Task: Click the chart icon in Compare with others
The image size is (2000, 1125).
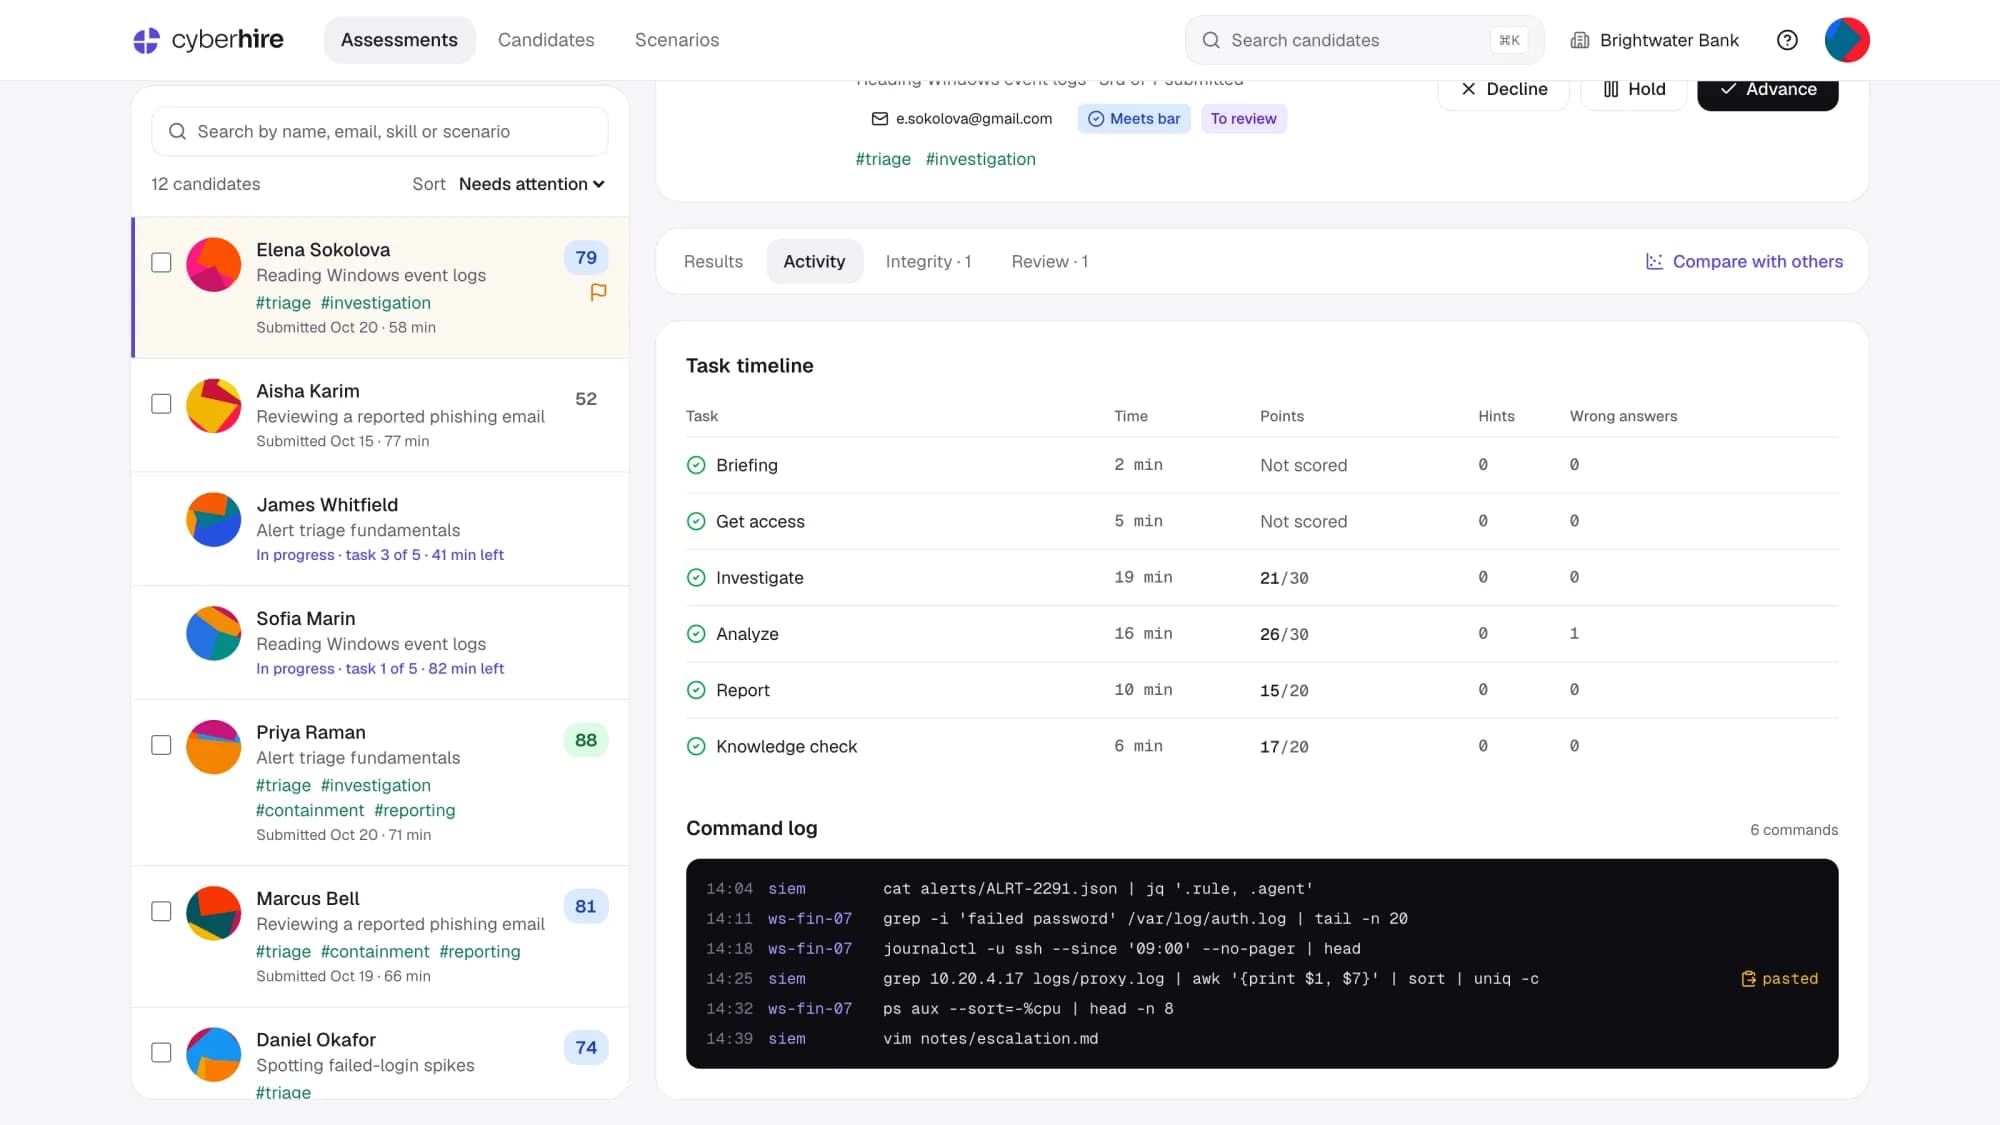Action: click(1655, 261)
